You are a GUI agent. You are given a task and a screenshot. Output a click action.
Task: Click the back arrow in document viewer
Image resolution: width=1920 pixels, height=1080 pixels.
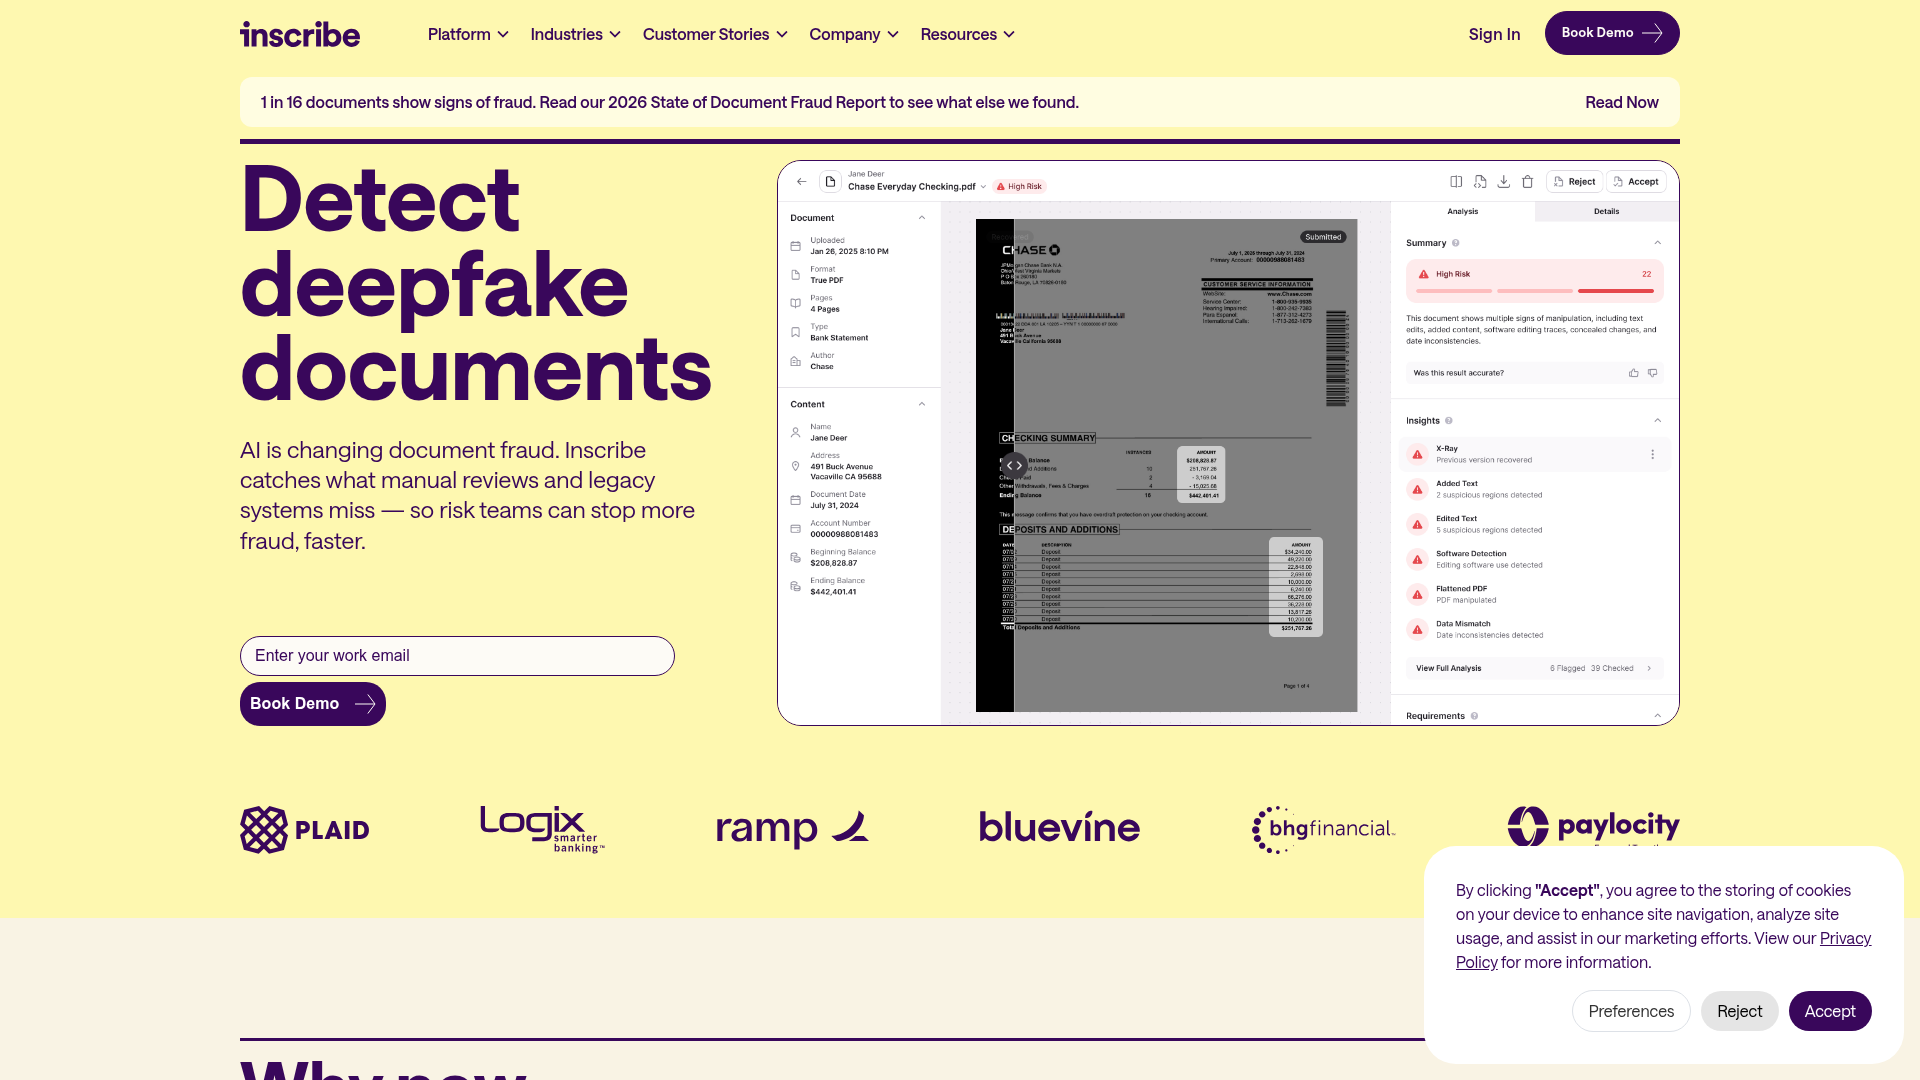(801, 182)
